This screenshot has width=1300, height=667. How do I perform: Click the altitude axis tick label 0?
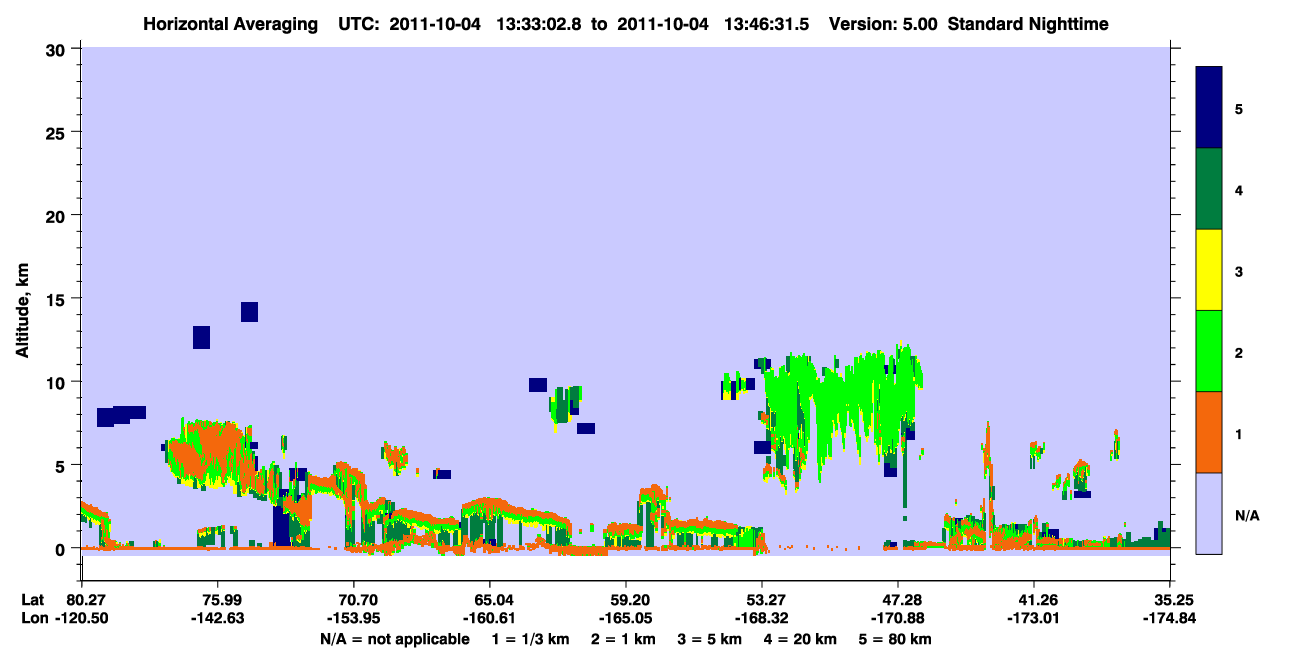tap(62, 549)
